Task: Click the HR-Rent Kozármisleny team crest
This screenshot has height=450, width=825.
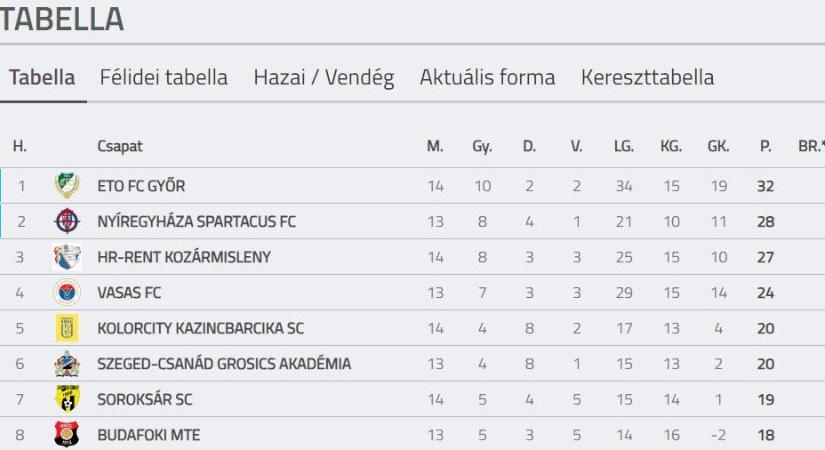Action: tap(67, 257)
